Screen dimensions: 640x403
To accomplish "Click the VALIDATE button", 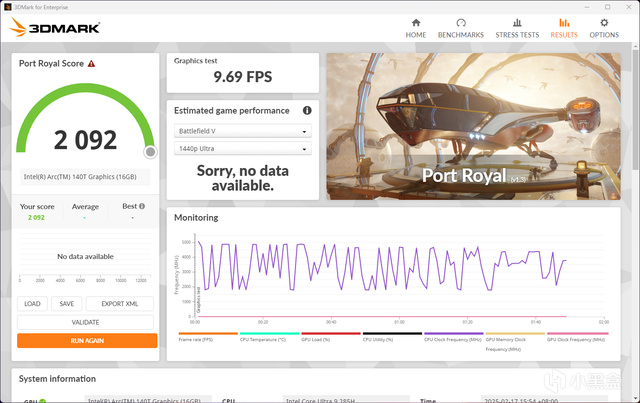I will 85,322.
